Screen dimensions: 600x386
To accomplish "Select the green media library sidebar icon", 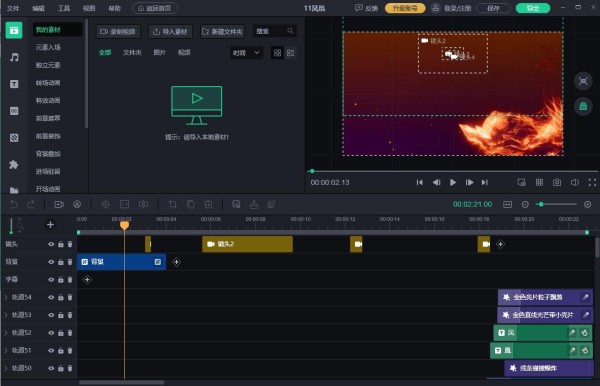I will point(14,30).
